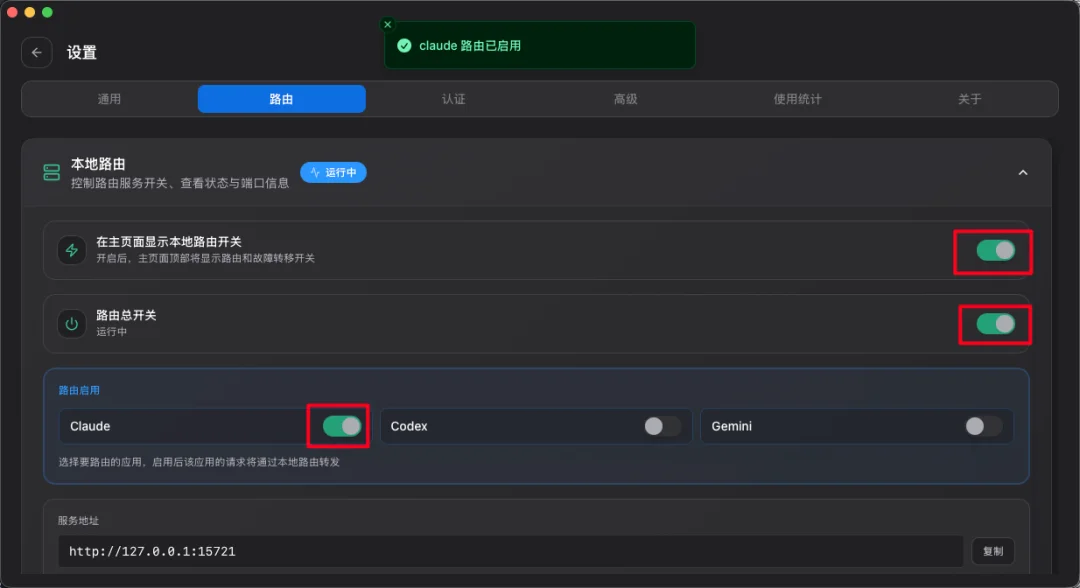Screen dimensions: 1080x588
Task: Dismiss the claude 路由已启用 notification
Action: tap(387, 24)
